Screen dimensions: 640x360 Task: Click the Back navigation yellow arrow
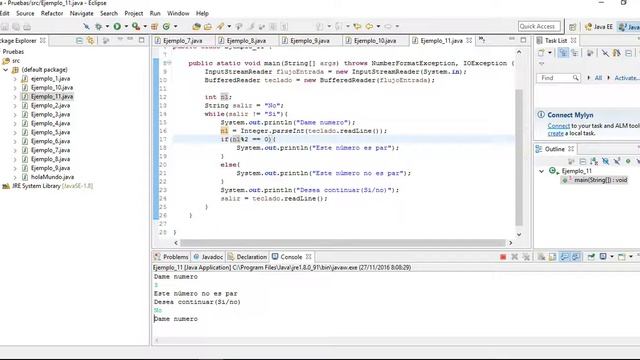tap(369, 27)
